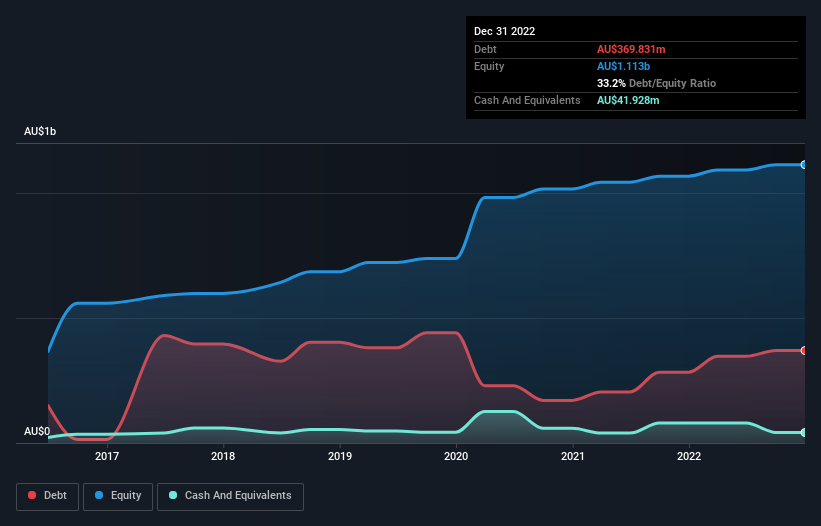Click the Debt label in the tooltip
Image resolution: width=821 pixels, height=526 pixels.
485,49
